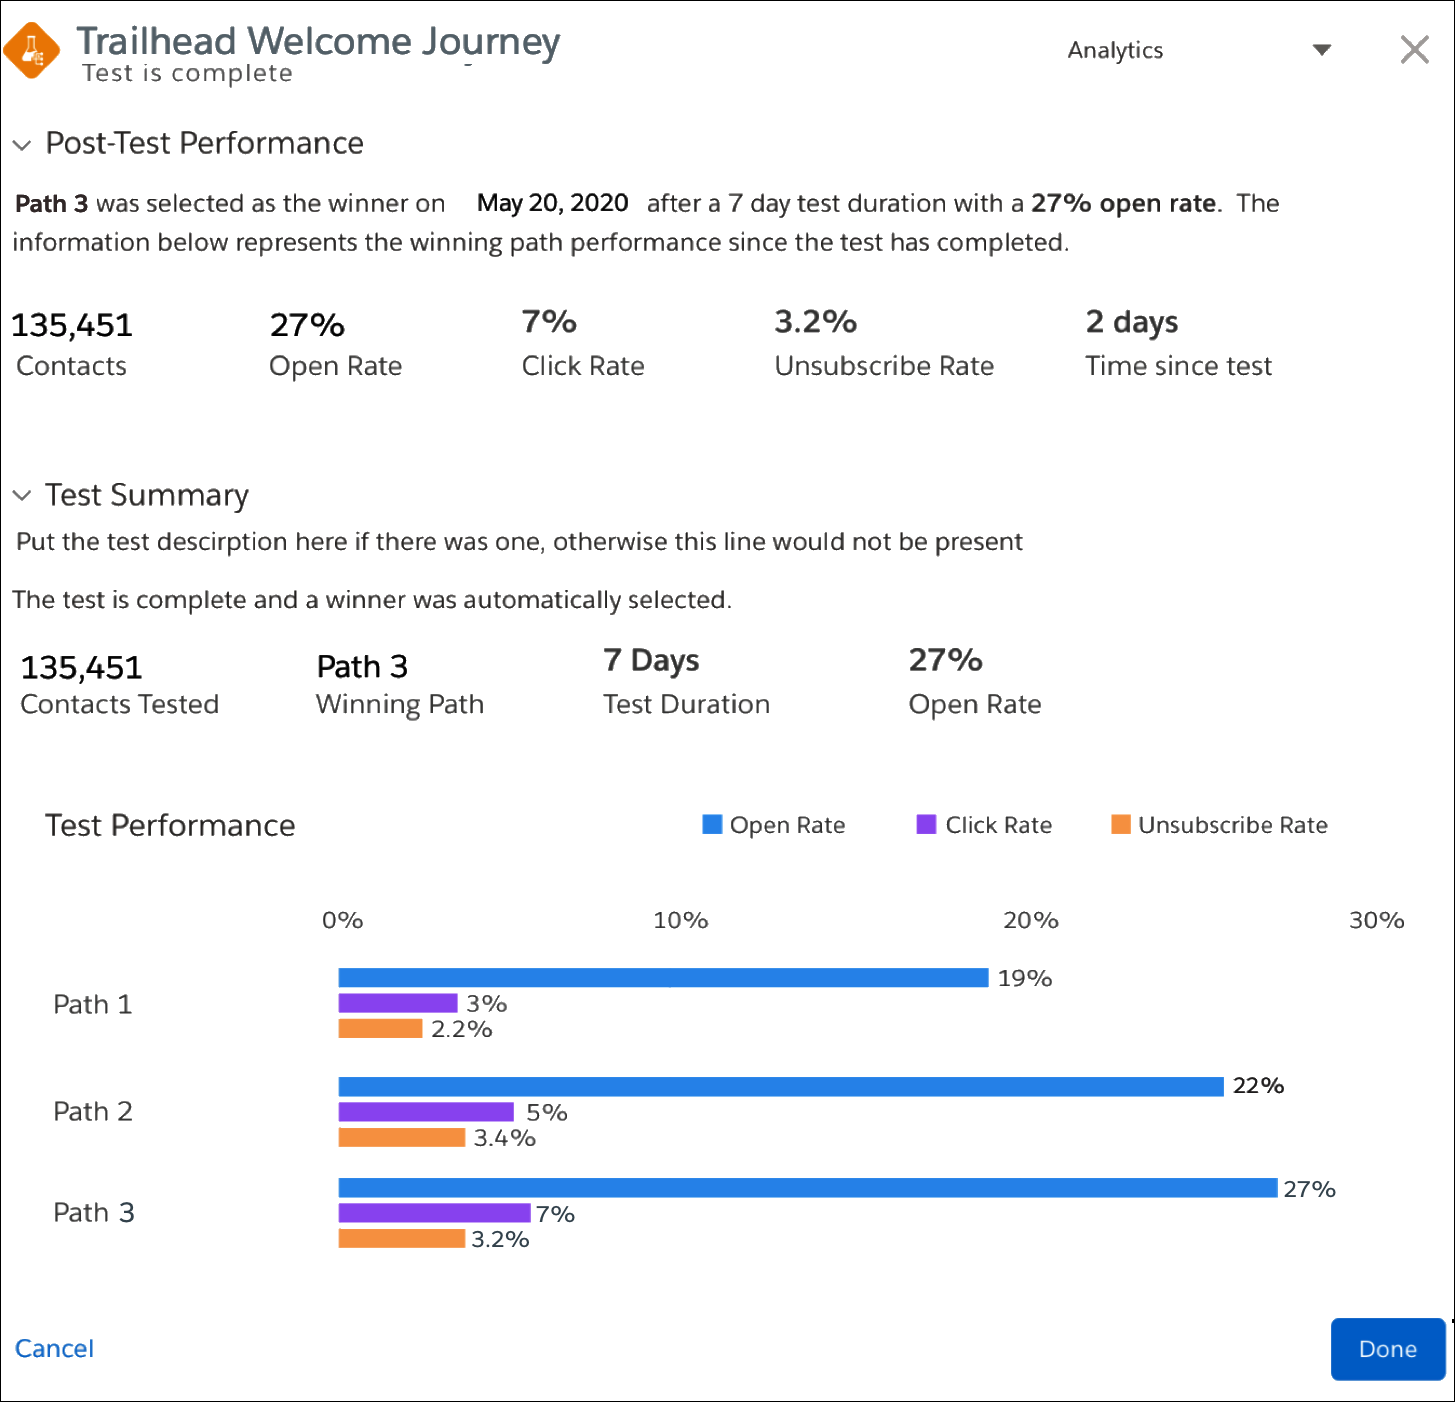1455x1402 pixels.
Task: Click the '10%' axis tick label
Action: coord(681,920)
